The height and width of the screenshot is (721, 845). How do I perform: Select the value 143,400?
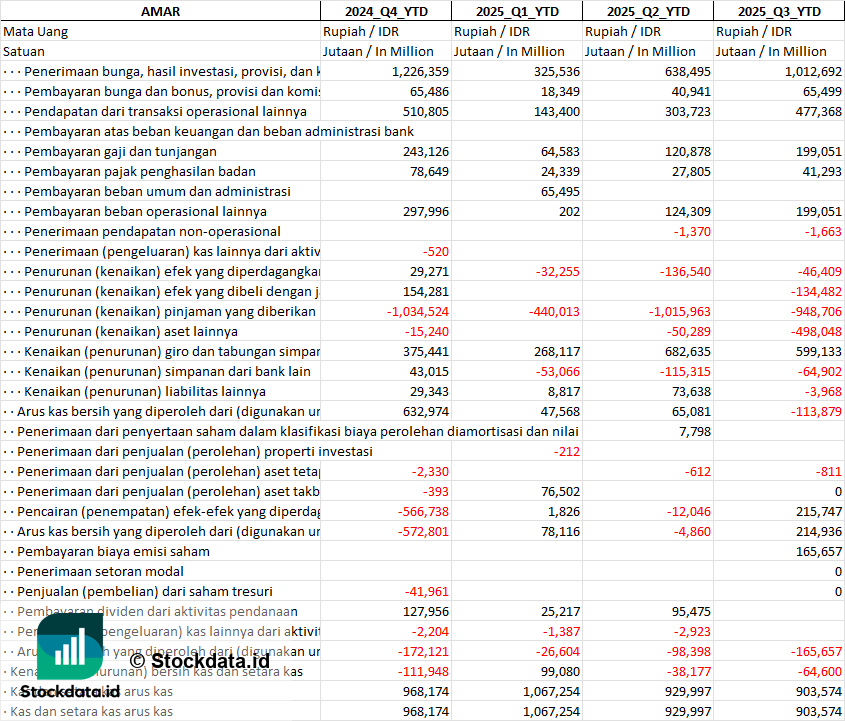click(557, 112)
